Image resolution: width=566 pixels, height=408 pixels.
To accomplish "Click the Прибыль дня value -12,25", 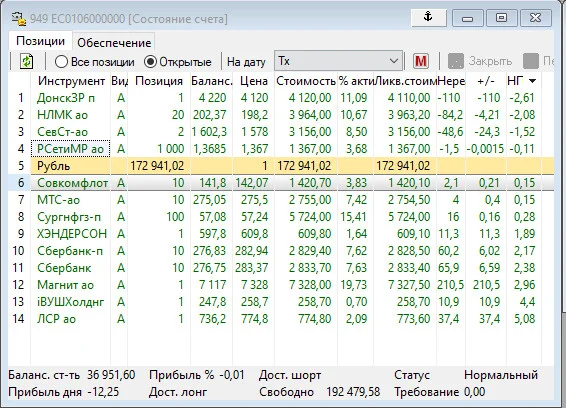I will tap(103, 392).
